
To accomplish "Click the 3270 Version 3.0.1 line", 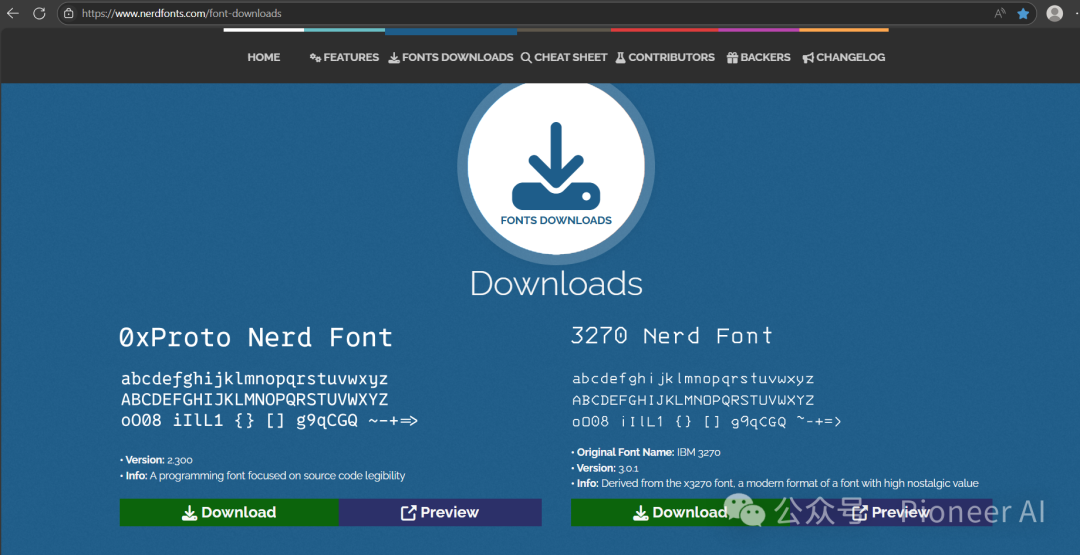I will click(x=606, y=468).
